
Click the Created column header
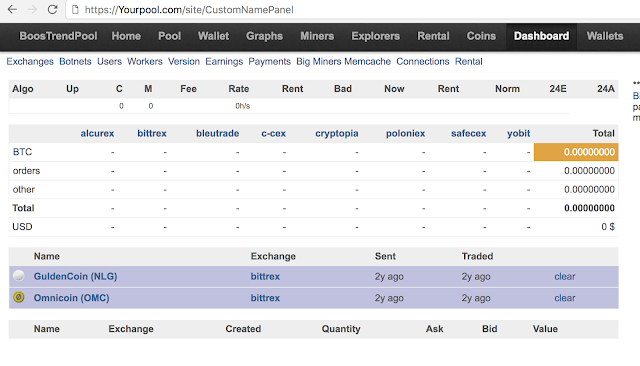[243, 329]
